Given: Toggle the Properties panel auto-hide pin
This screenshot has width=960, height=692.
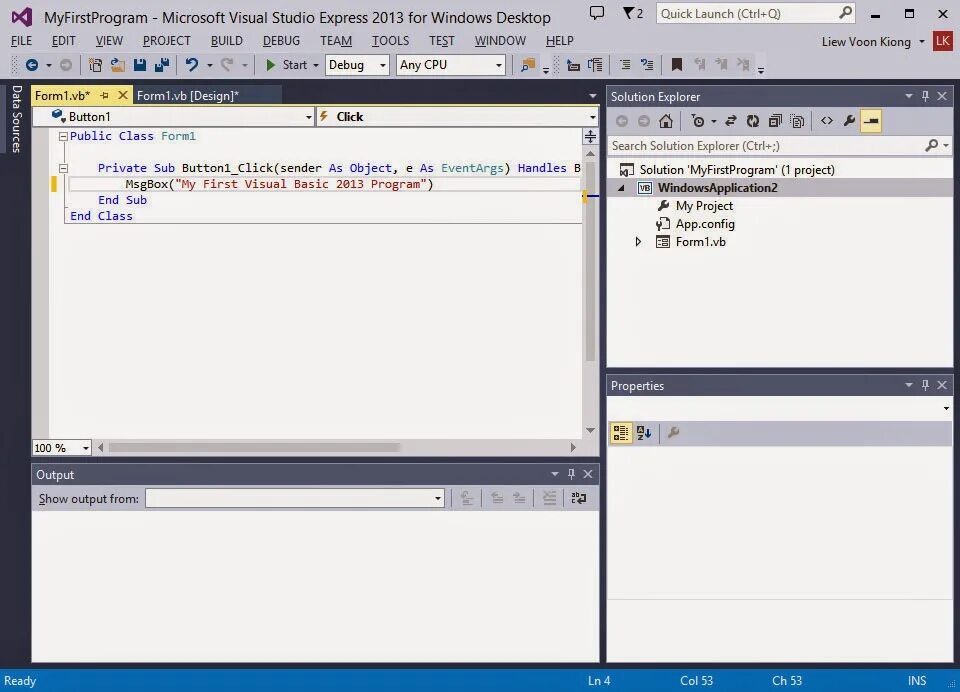Looking at the screenshot, I should [x=925, y=385].
